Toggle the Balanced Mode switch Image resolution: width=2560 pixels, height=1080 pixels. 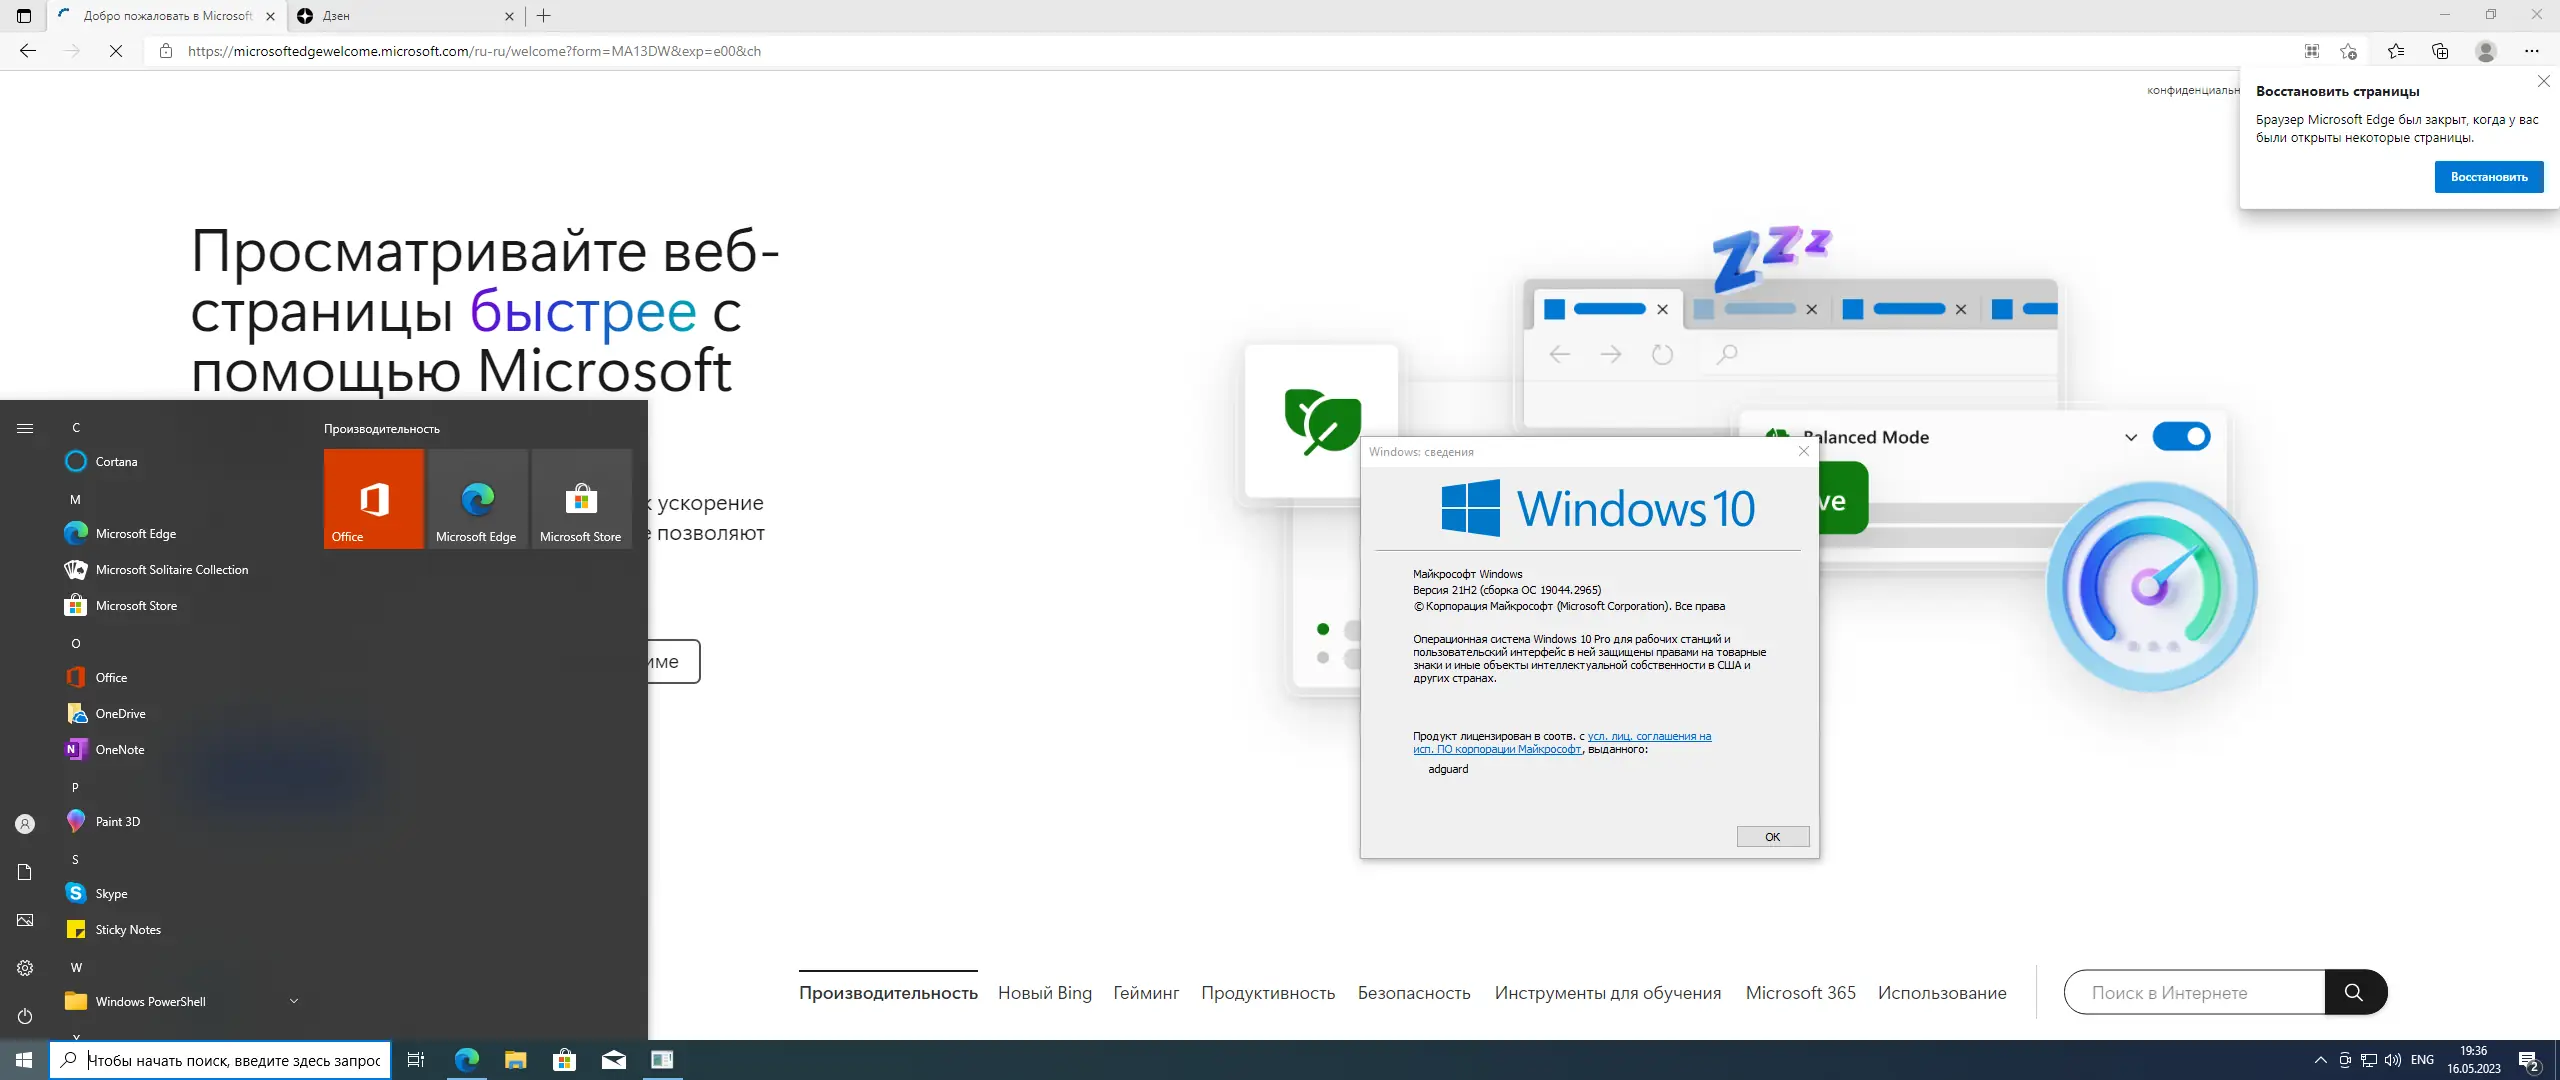point(2181,437)
